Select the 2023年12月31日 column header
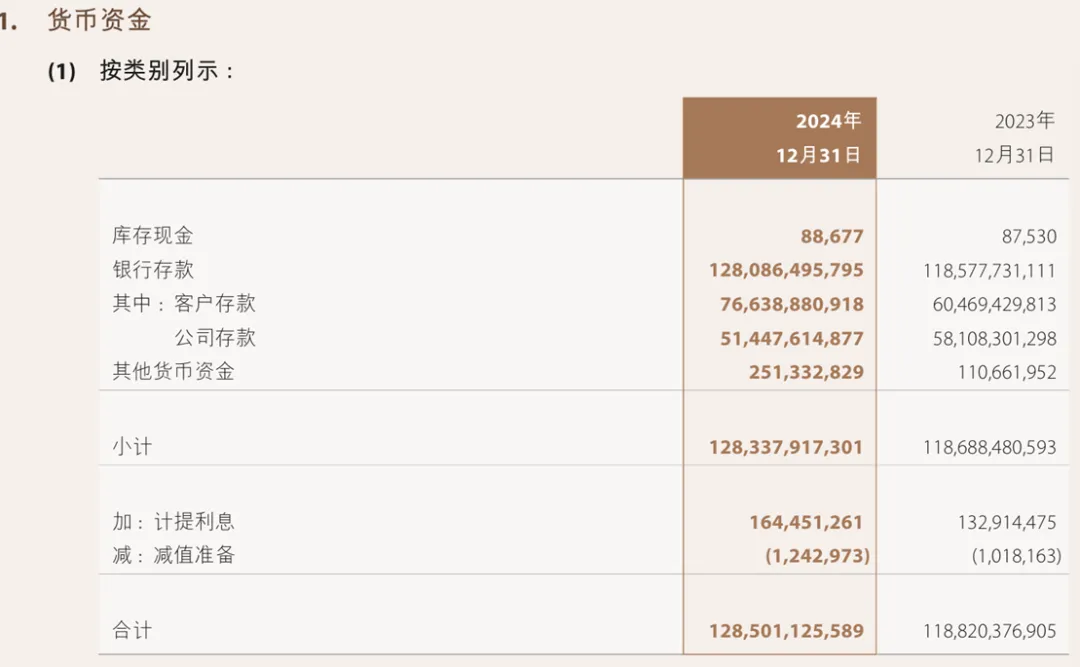This screenshot has width=1080, height=667. tap(1014, 138)
